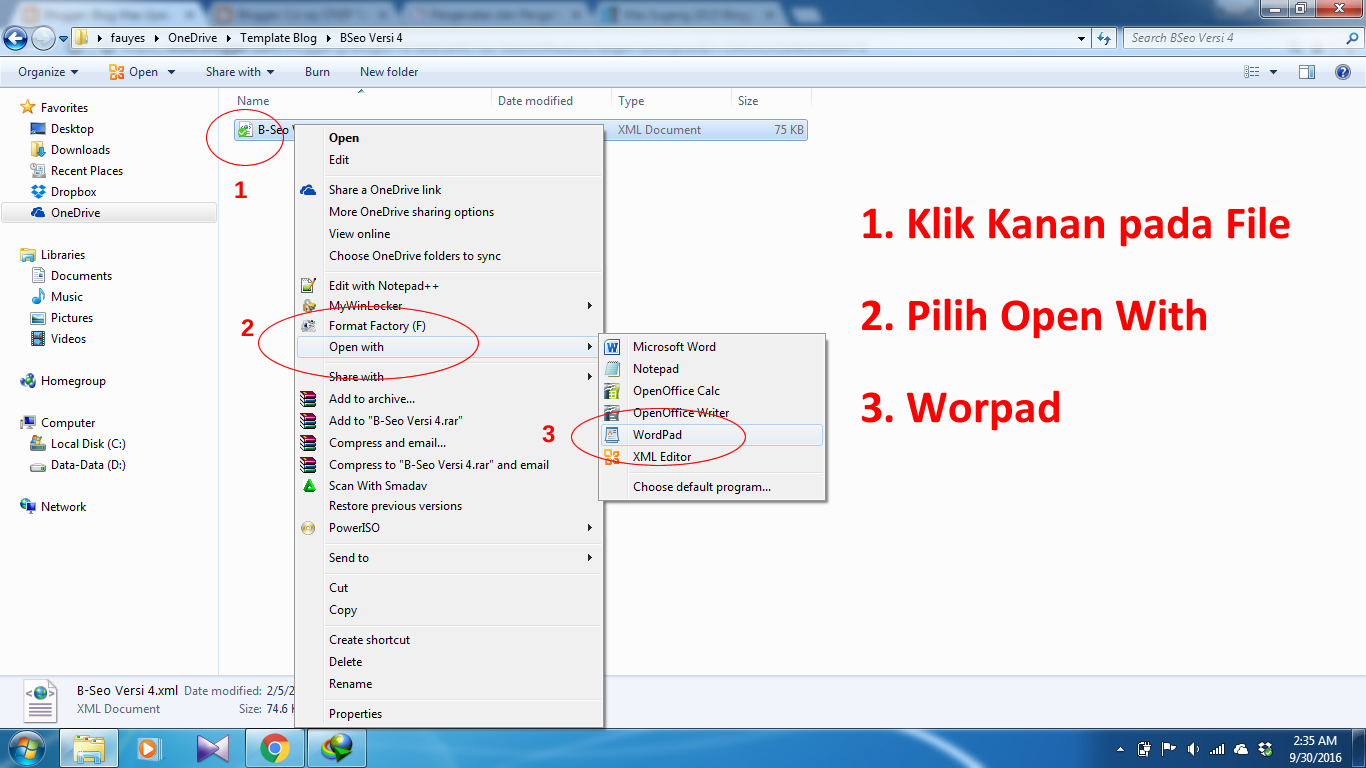Open the Windows Start orb
Viewport: 1366px width, 768px height.
[26, 748]
